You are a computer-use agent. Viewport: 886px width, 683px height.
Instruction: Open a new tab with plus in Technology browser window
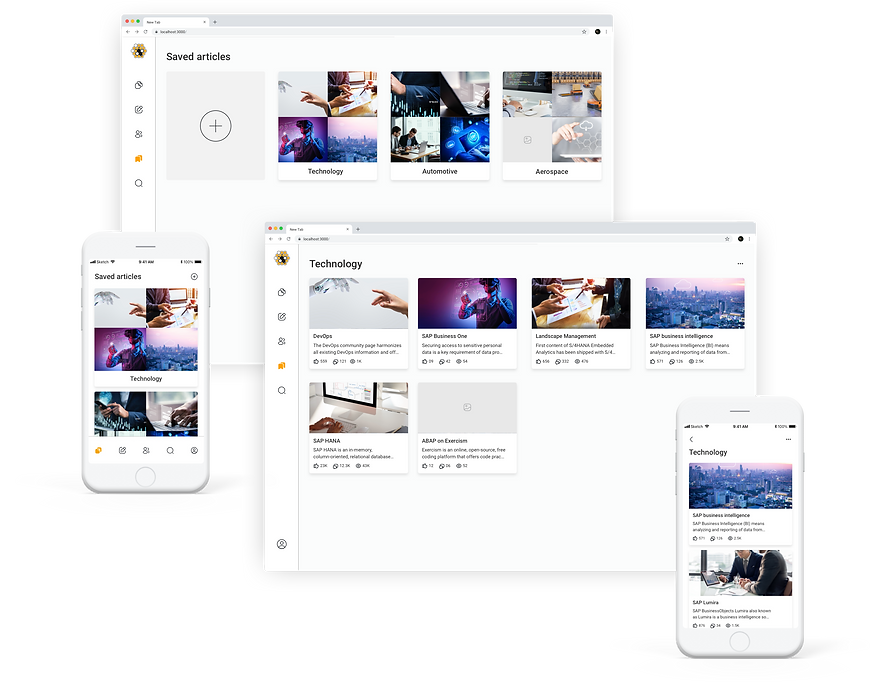point(358,229)
